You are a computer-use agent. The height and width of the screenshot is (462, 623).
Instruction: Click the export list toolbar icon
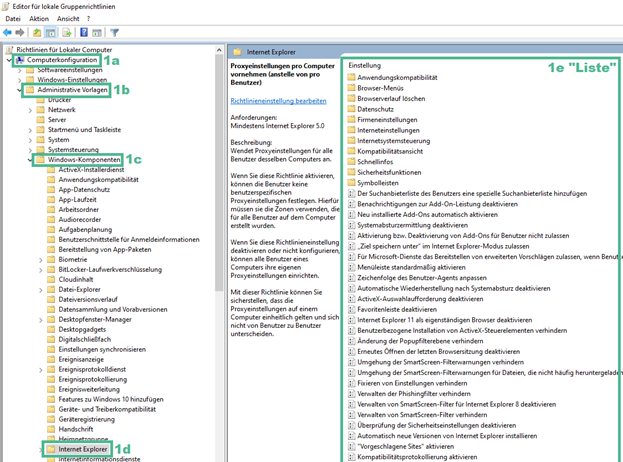66,32
